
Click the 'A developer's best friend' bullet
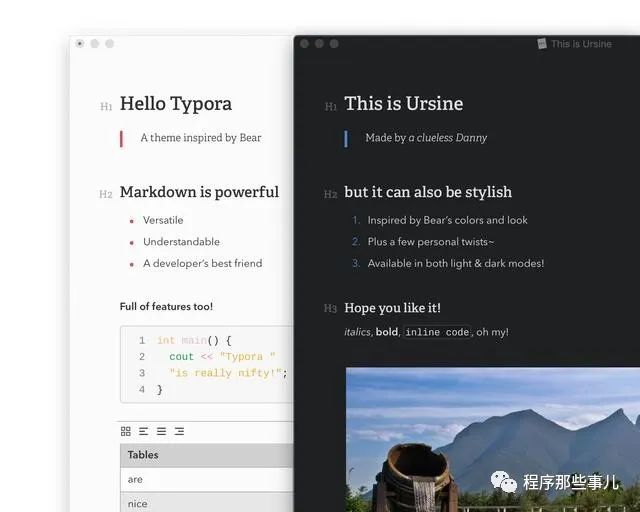point(202,264)
